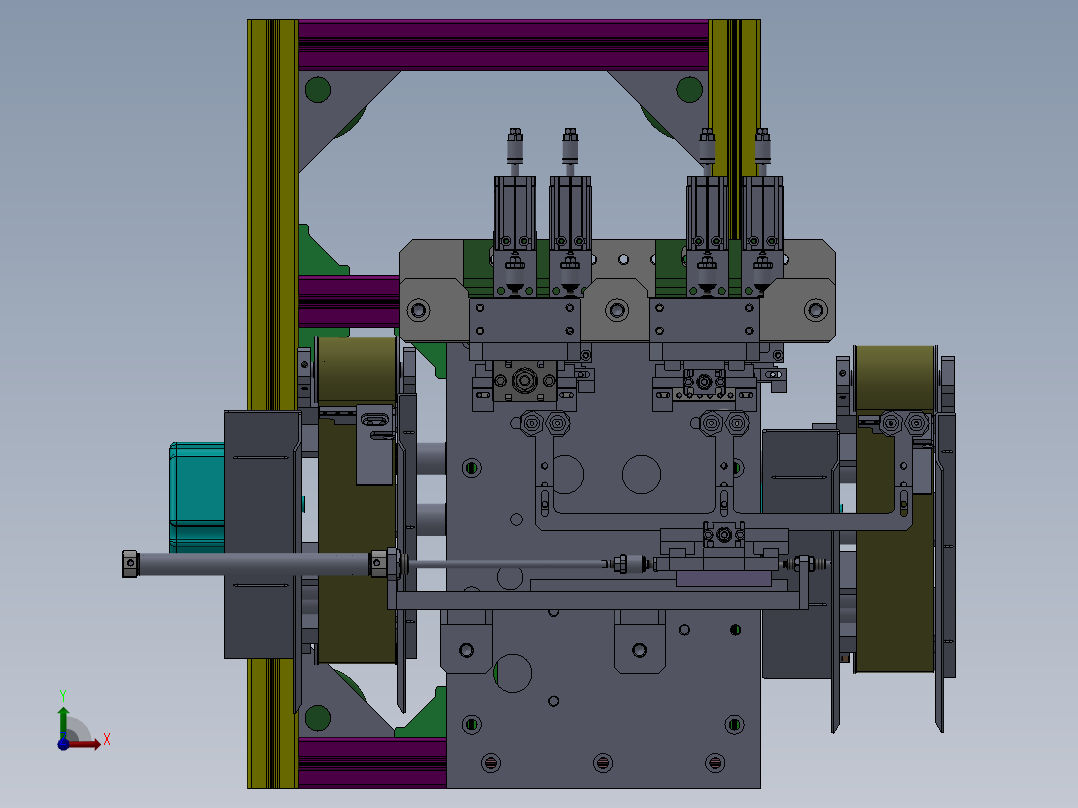Select the teal motor on the left side
The width and height of the screenshot is (1078, 808).
(x=197, y=497)
